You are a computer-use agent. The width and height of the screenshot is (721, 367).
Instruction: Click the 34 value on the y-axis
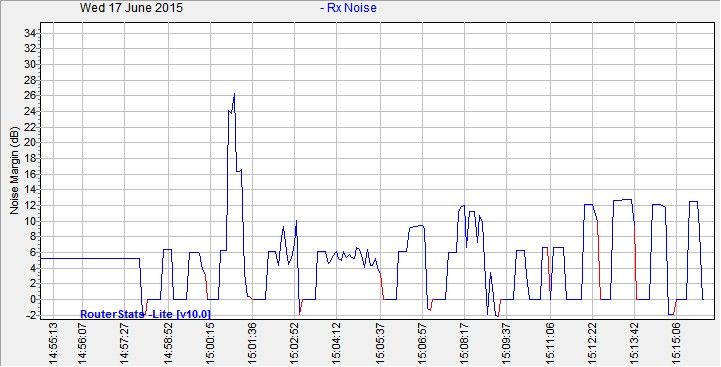click(x=30, y=33)
